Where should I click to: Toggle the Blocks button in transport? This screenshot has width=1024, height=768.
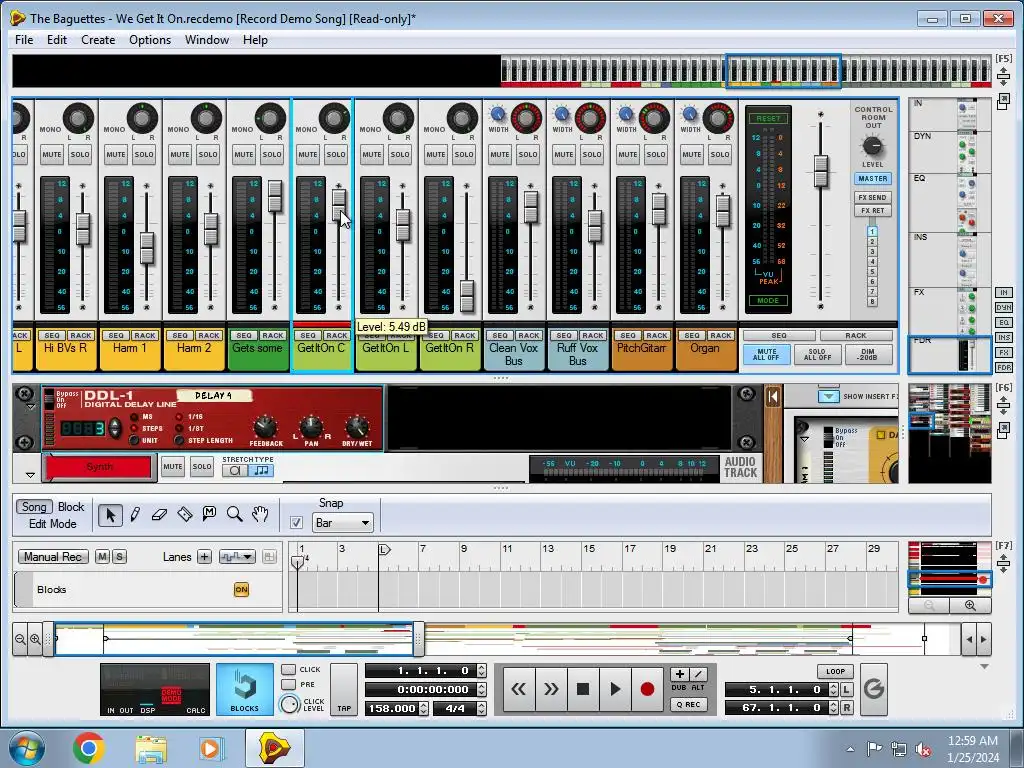(x=245, y=689)
